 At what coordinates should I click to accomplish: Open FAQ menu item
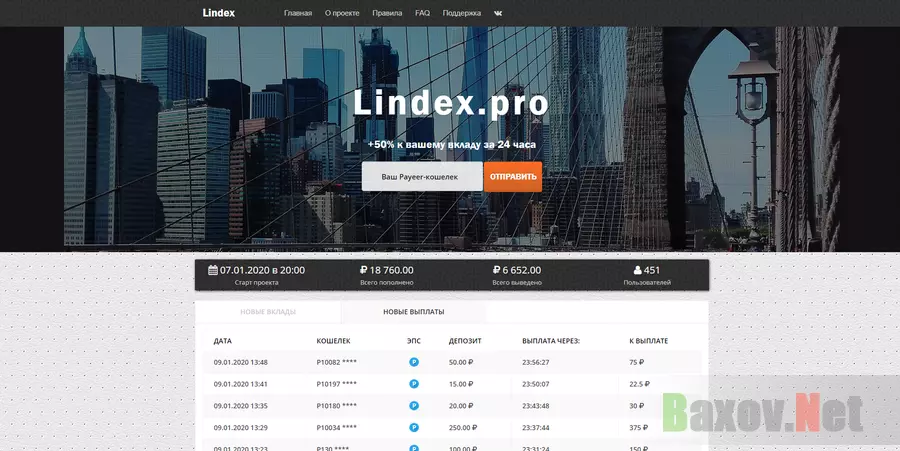tap(422, 13)
